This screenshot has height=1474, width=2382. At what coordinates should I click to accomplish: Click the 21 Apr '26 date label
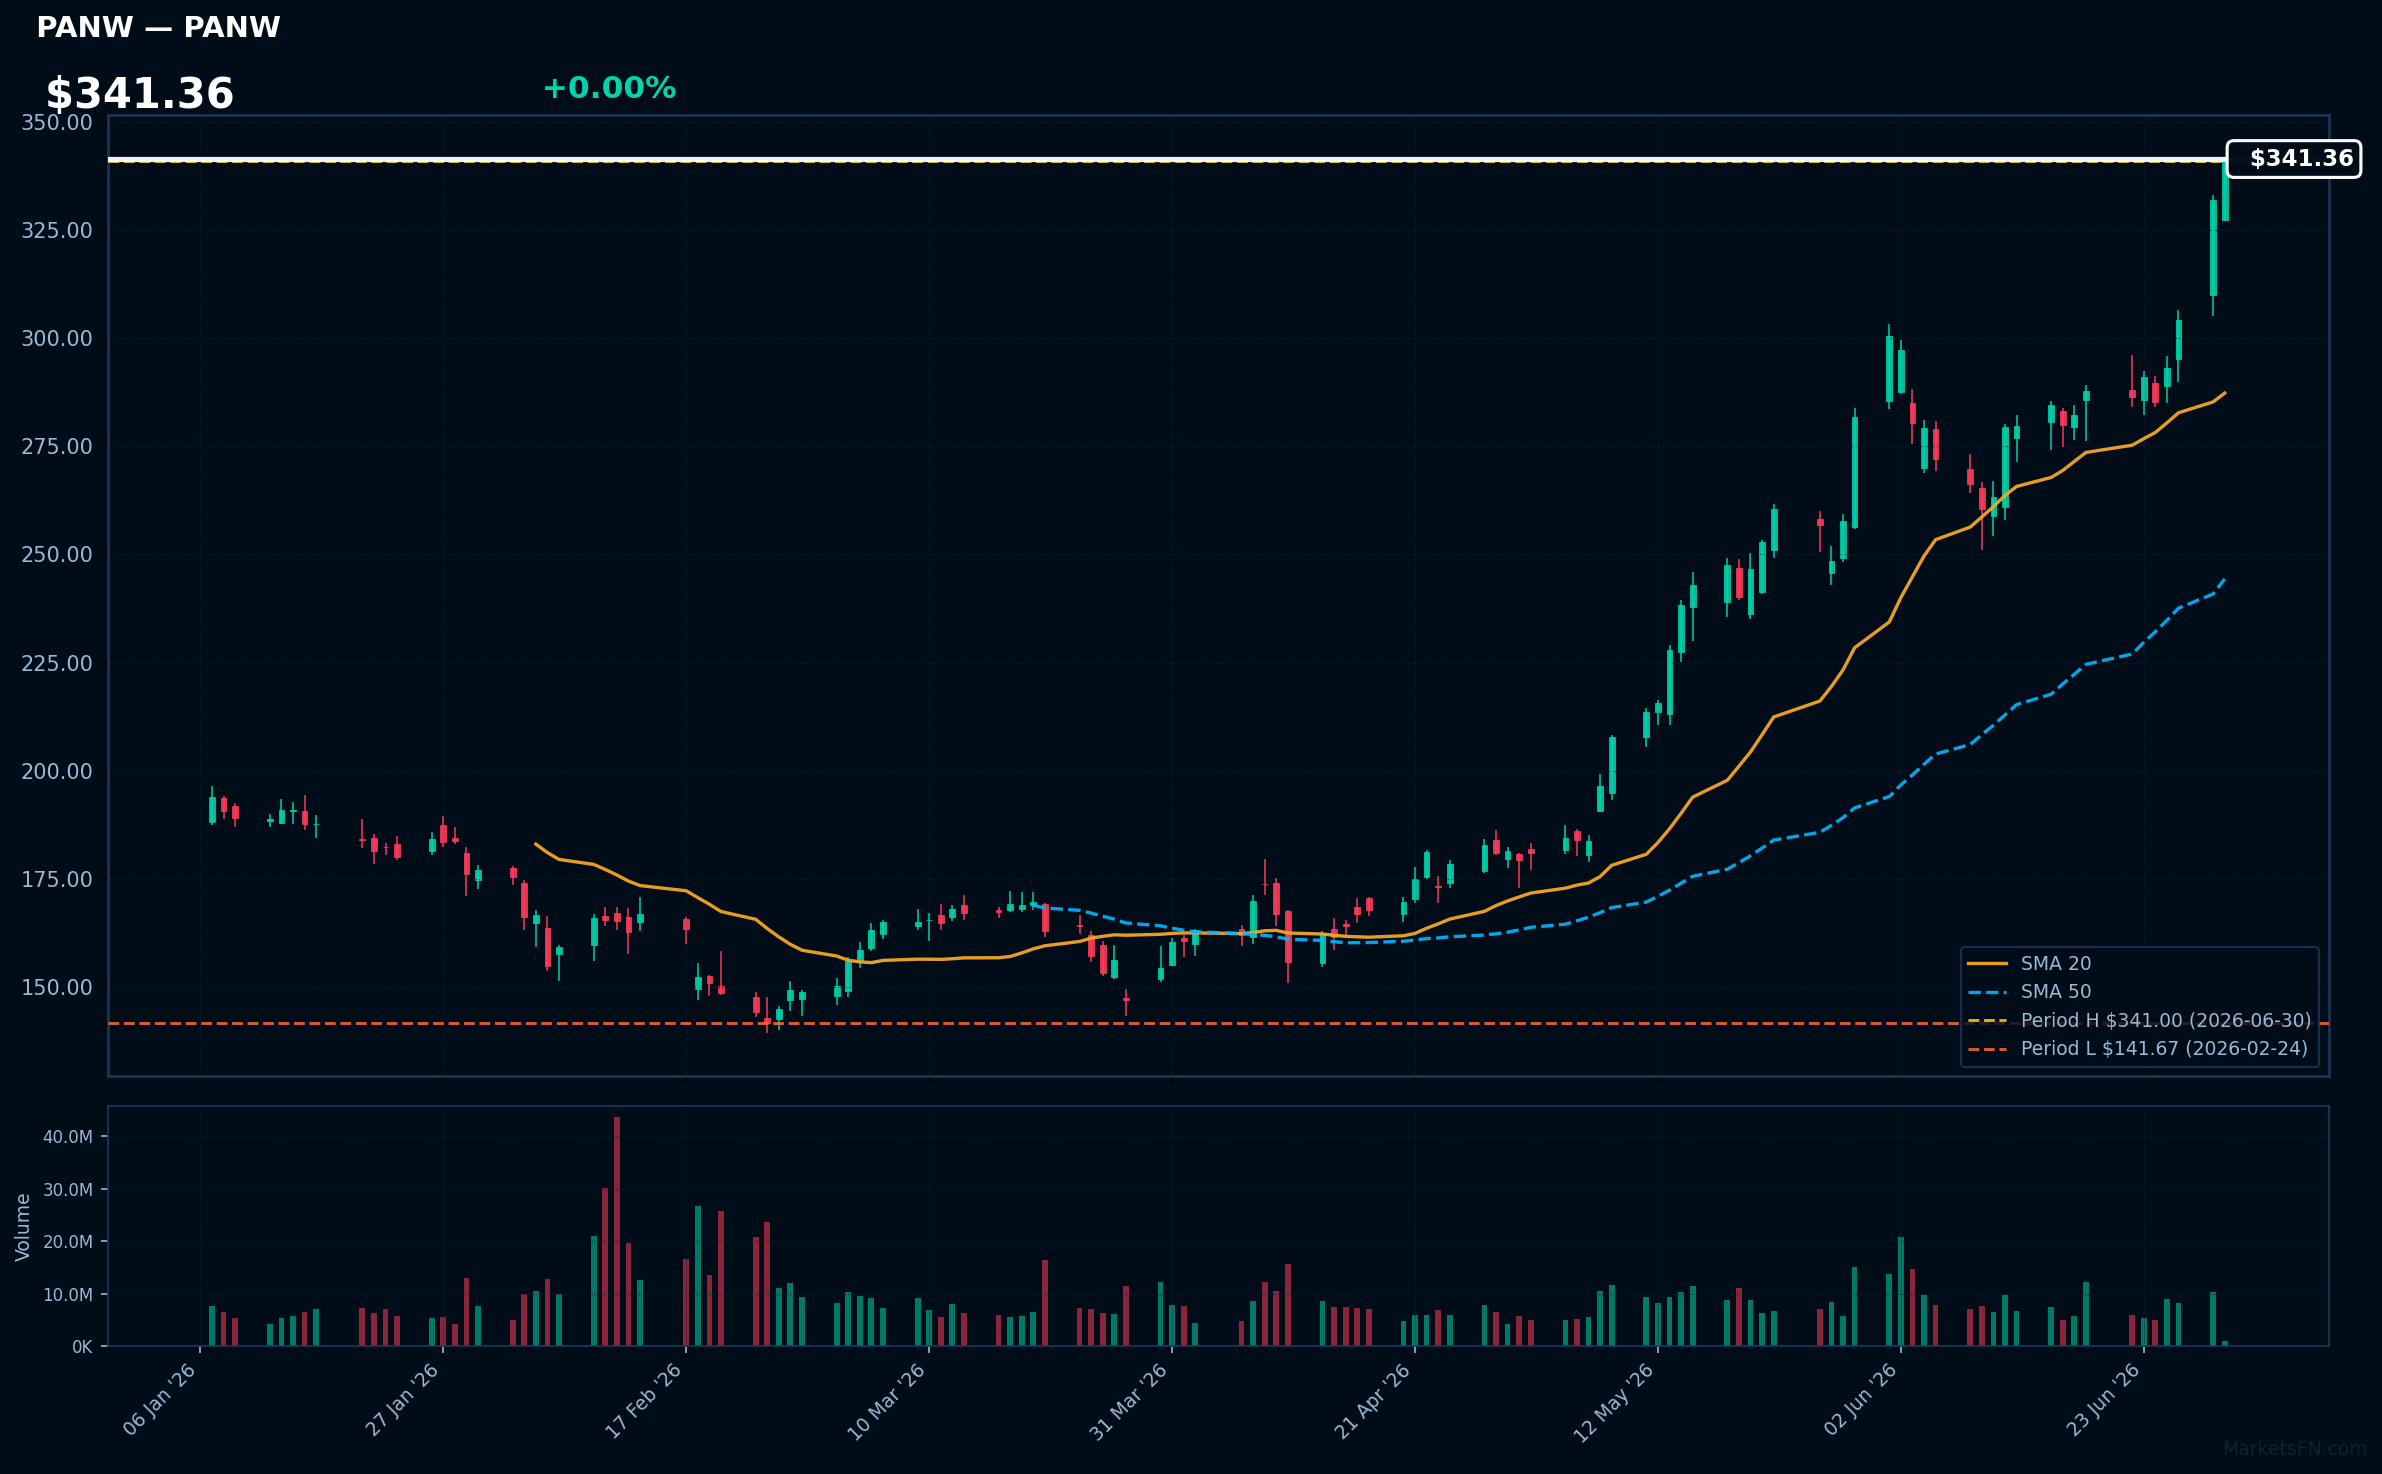click(x=1374, y=1400)
